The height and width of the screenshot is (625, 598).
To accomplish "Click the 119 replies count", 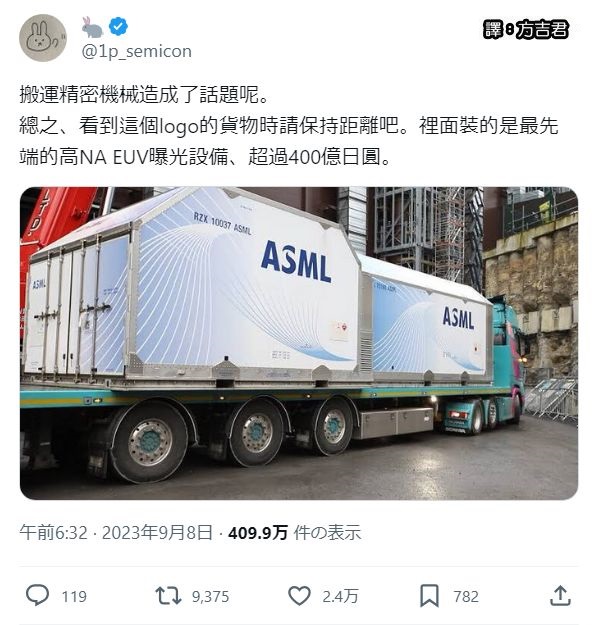I will coord(74,596).
